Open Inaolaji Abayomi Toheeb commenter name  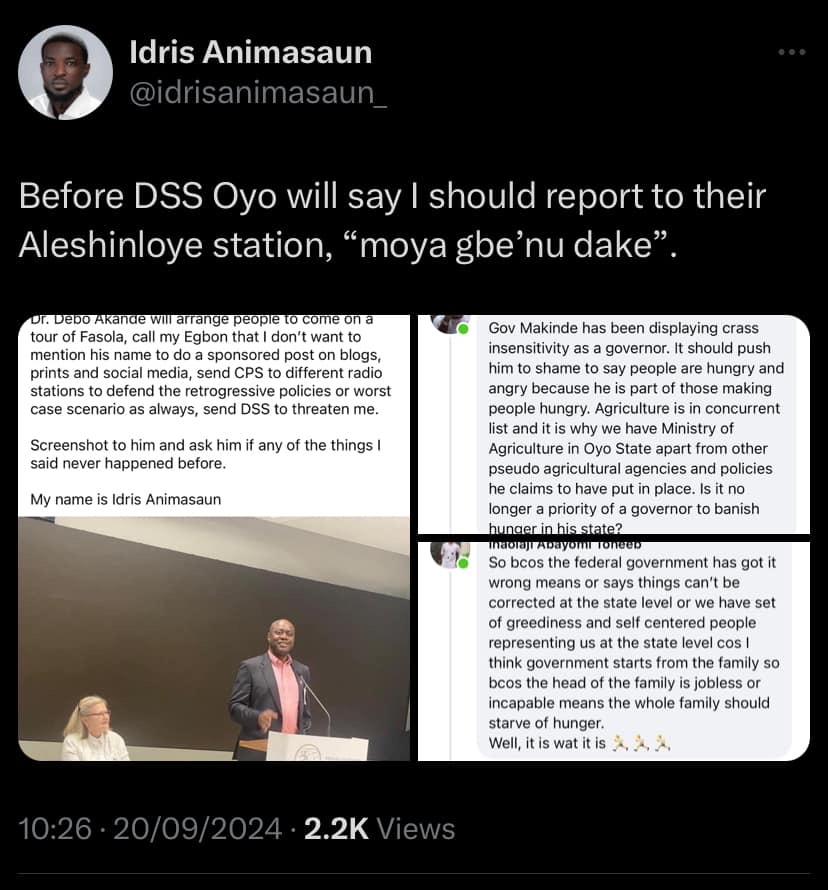pos(565,545)
